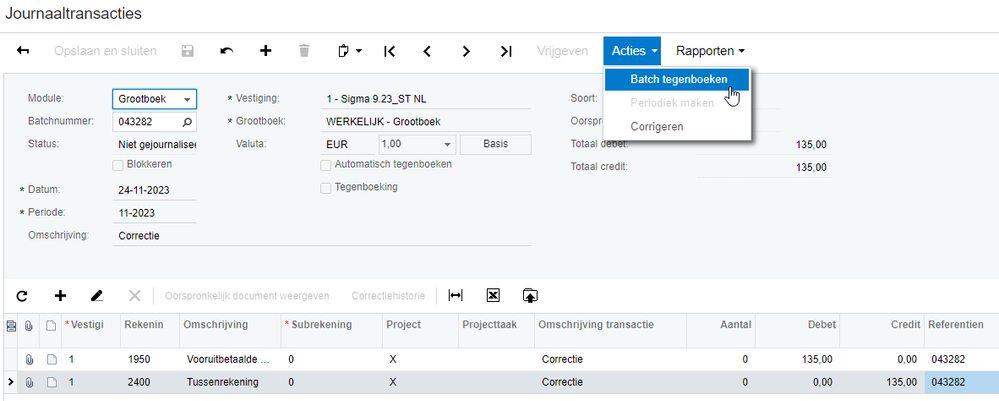The image size is (999, 401).
Task: Open the clipboard copy-paste menu
Action: (350, 51)
